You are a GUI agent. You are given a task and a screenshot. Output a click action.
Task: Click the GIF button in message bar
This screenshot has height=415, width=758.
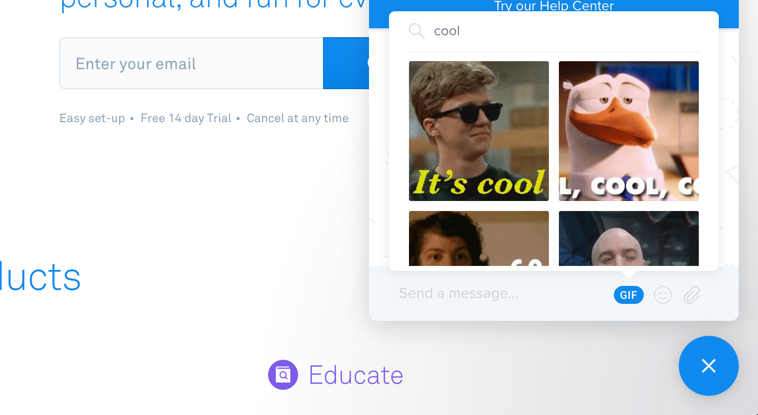pos(628,295)
